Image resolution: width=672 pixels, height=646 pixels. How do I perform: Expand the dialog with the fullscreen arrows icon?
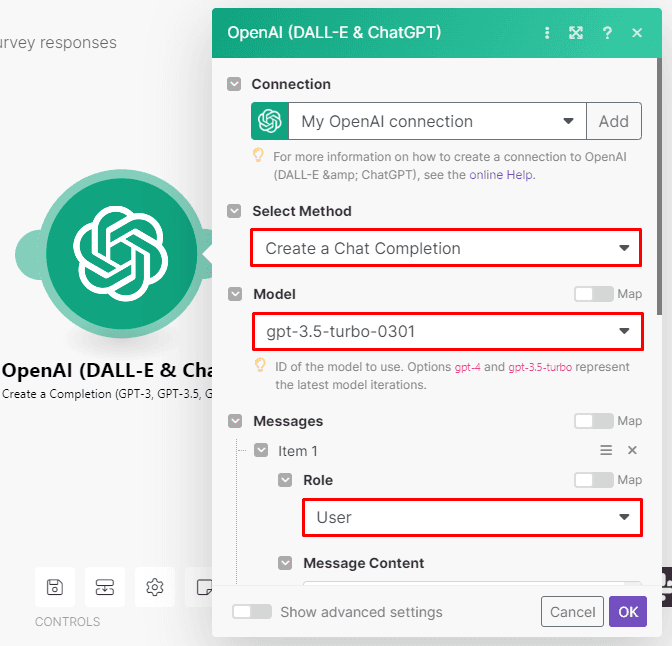pyautogui.click(x=576, y=33)
